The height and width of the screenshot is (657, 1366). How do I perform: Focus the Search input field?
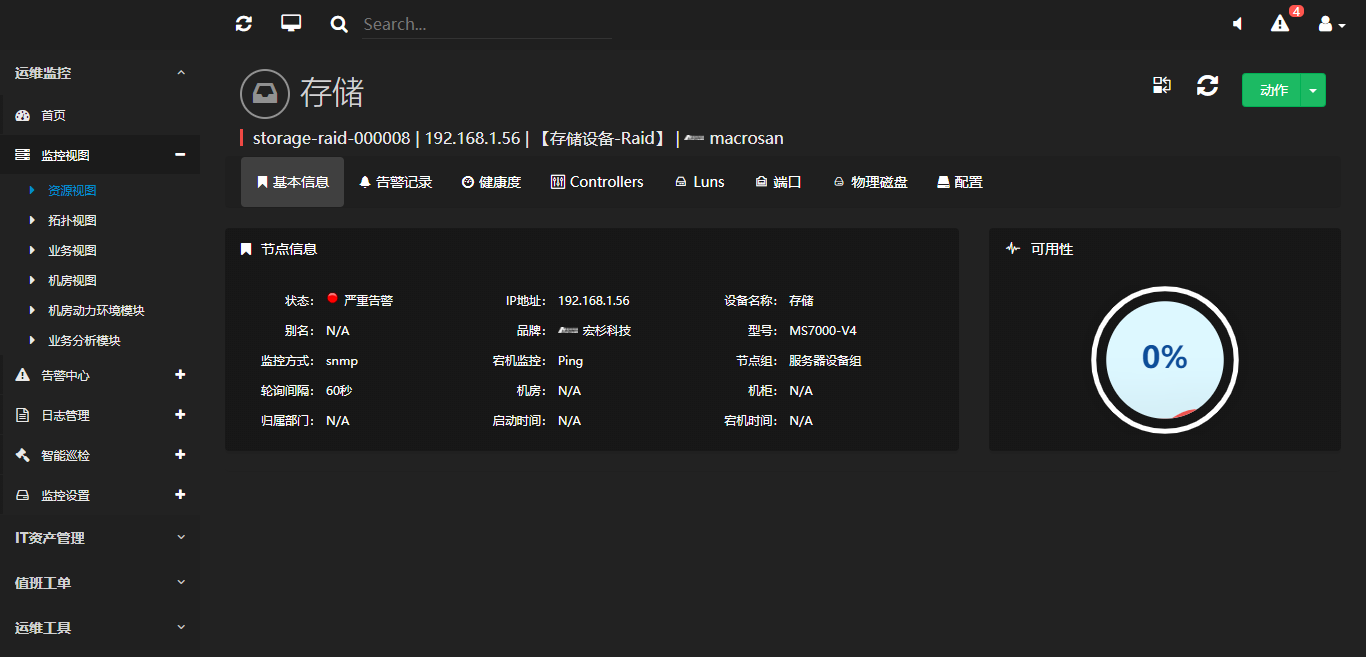tap(487, 24)
